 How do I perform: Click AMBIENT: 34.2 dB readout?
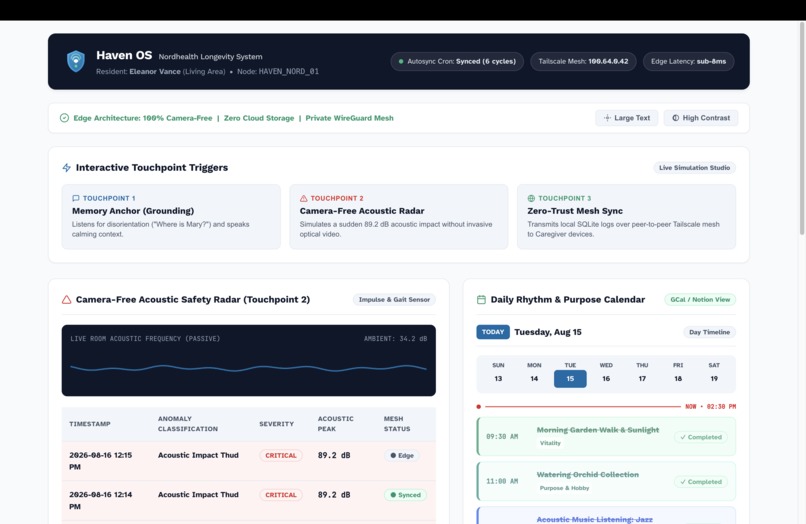click(395, 338)
